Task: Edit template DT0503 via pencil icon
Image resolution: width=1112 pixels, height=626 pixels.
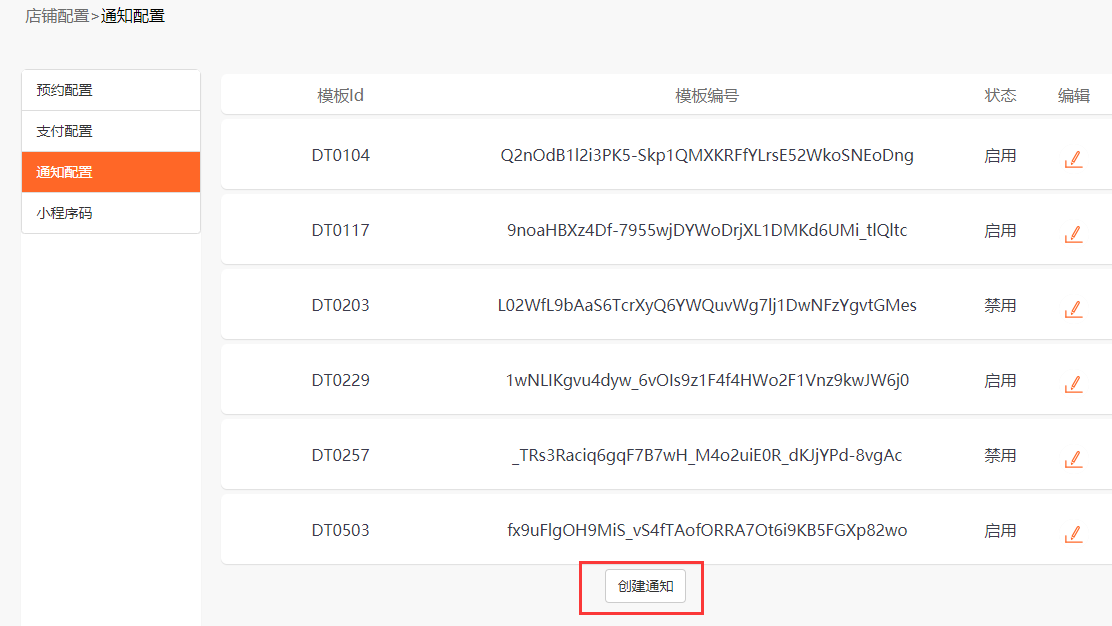Action: [x=1073, y=534]
